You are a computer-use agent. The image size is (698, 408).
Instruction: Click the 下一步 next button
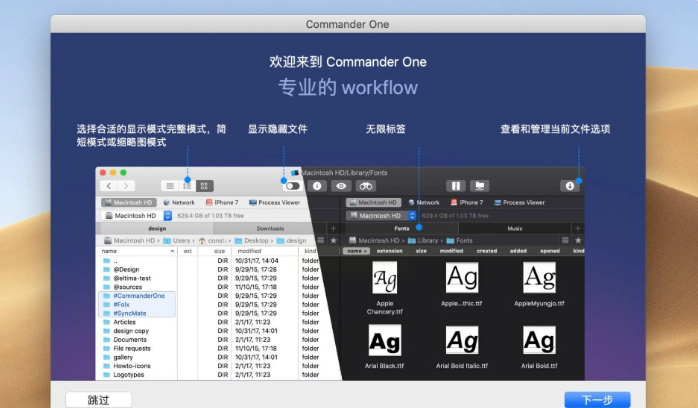click(597, 400)
